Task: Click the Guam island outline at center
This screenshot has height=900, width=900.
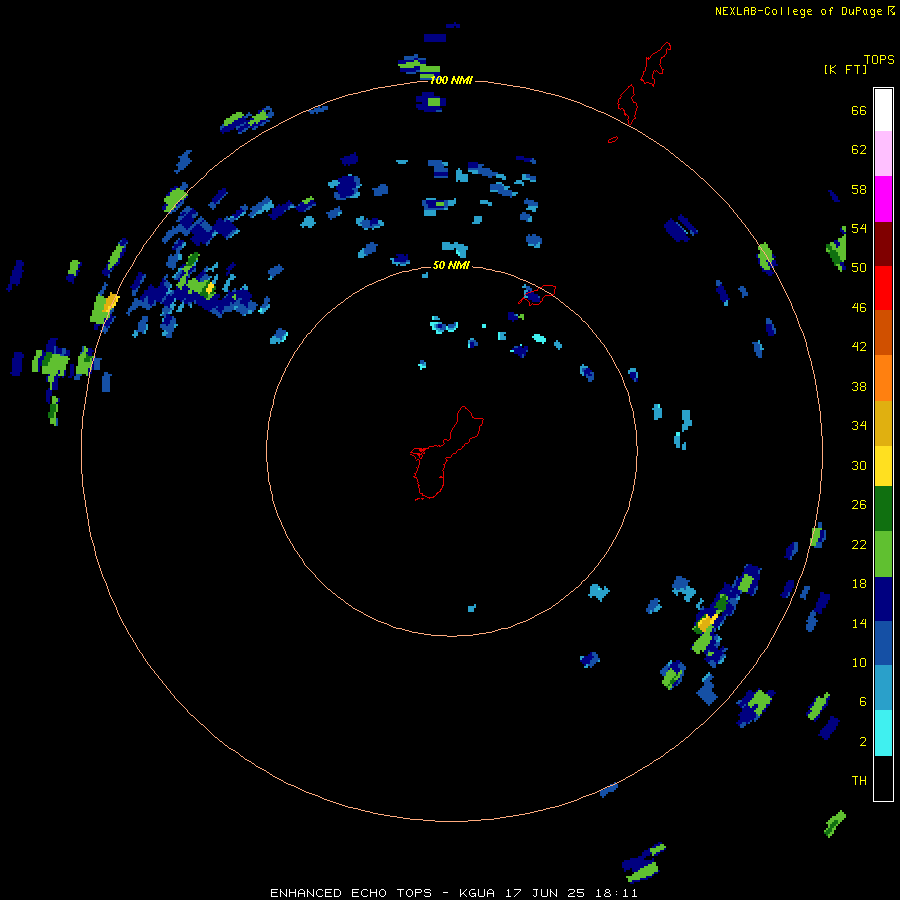Action: (447, 453)
